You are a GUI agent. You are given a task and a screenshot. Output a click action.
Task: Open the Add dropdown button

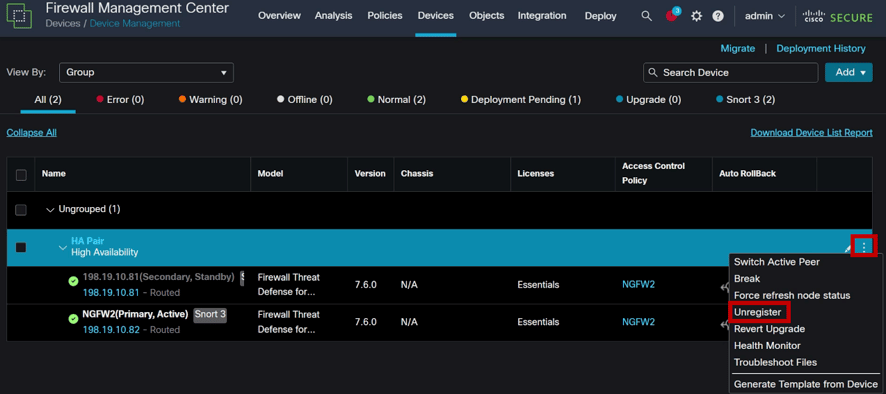tap(849, 72)
